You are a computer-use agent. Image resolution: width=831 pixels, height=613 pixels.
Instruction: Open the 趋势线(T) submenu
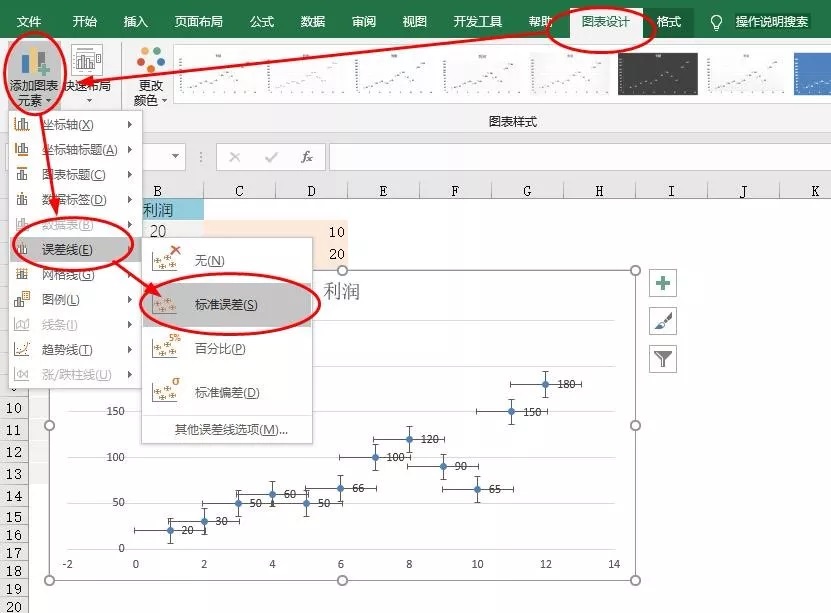pos(75,350)
